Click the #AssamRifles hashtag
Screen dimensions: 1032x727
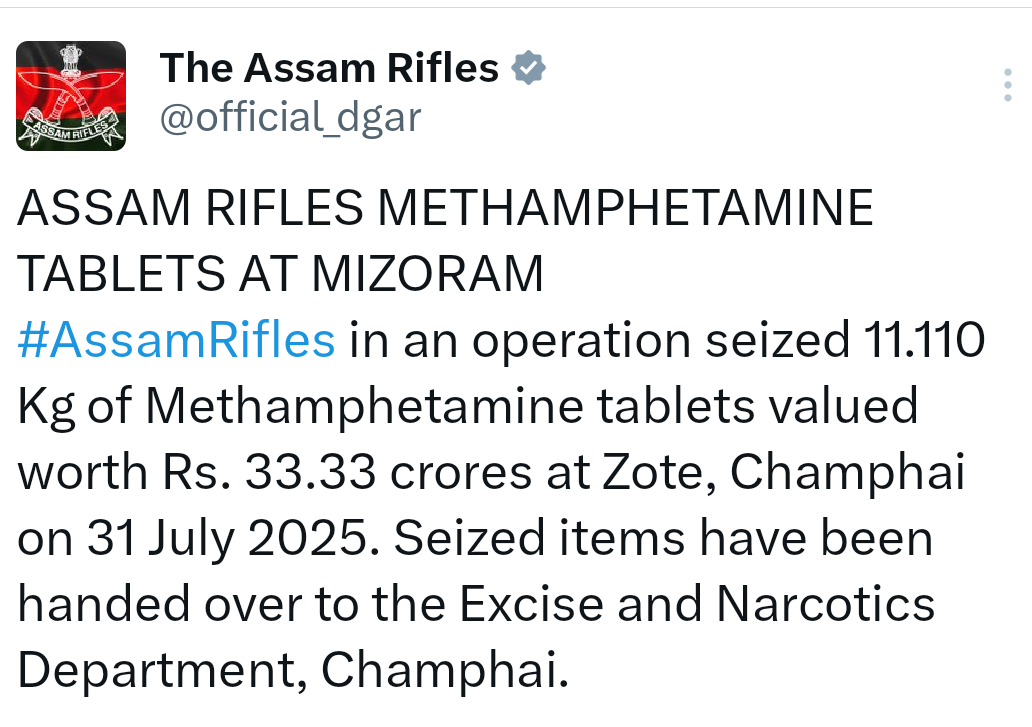click(x=176, y=340)
